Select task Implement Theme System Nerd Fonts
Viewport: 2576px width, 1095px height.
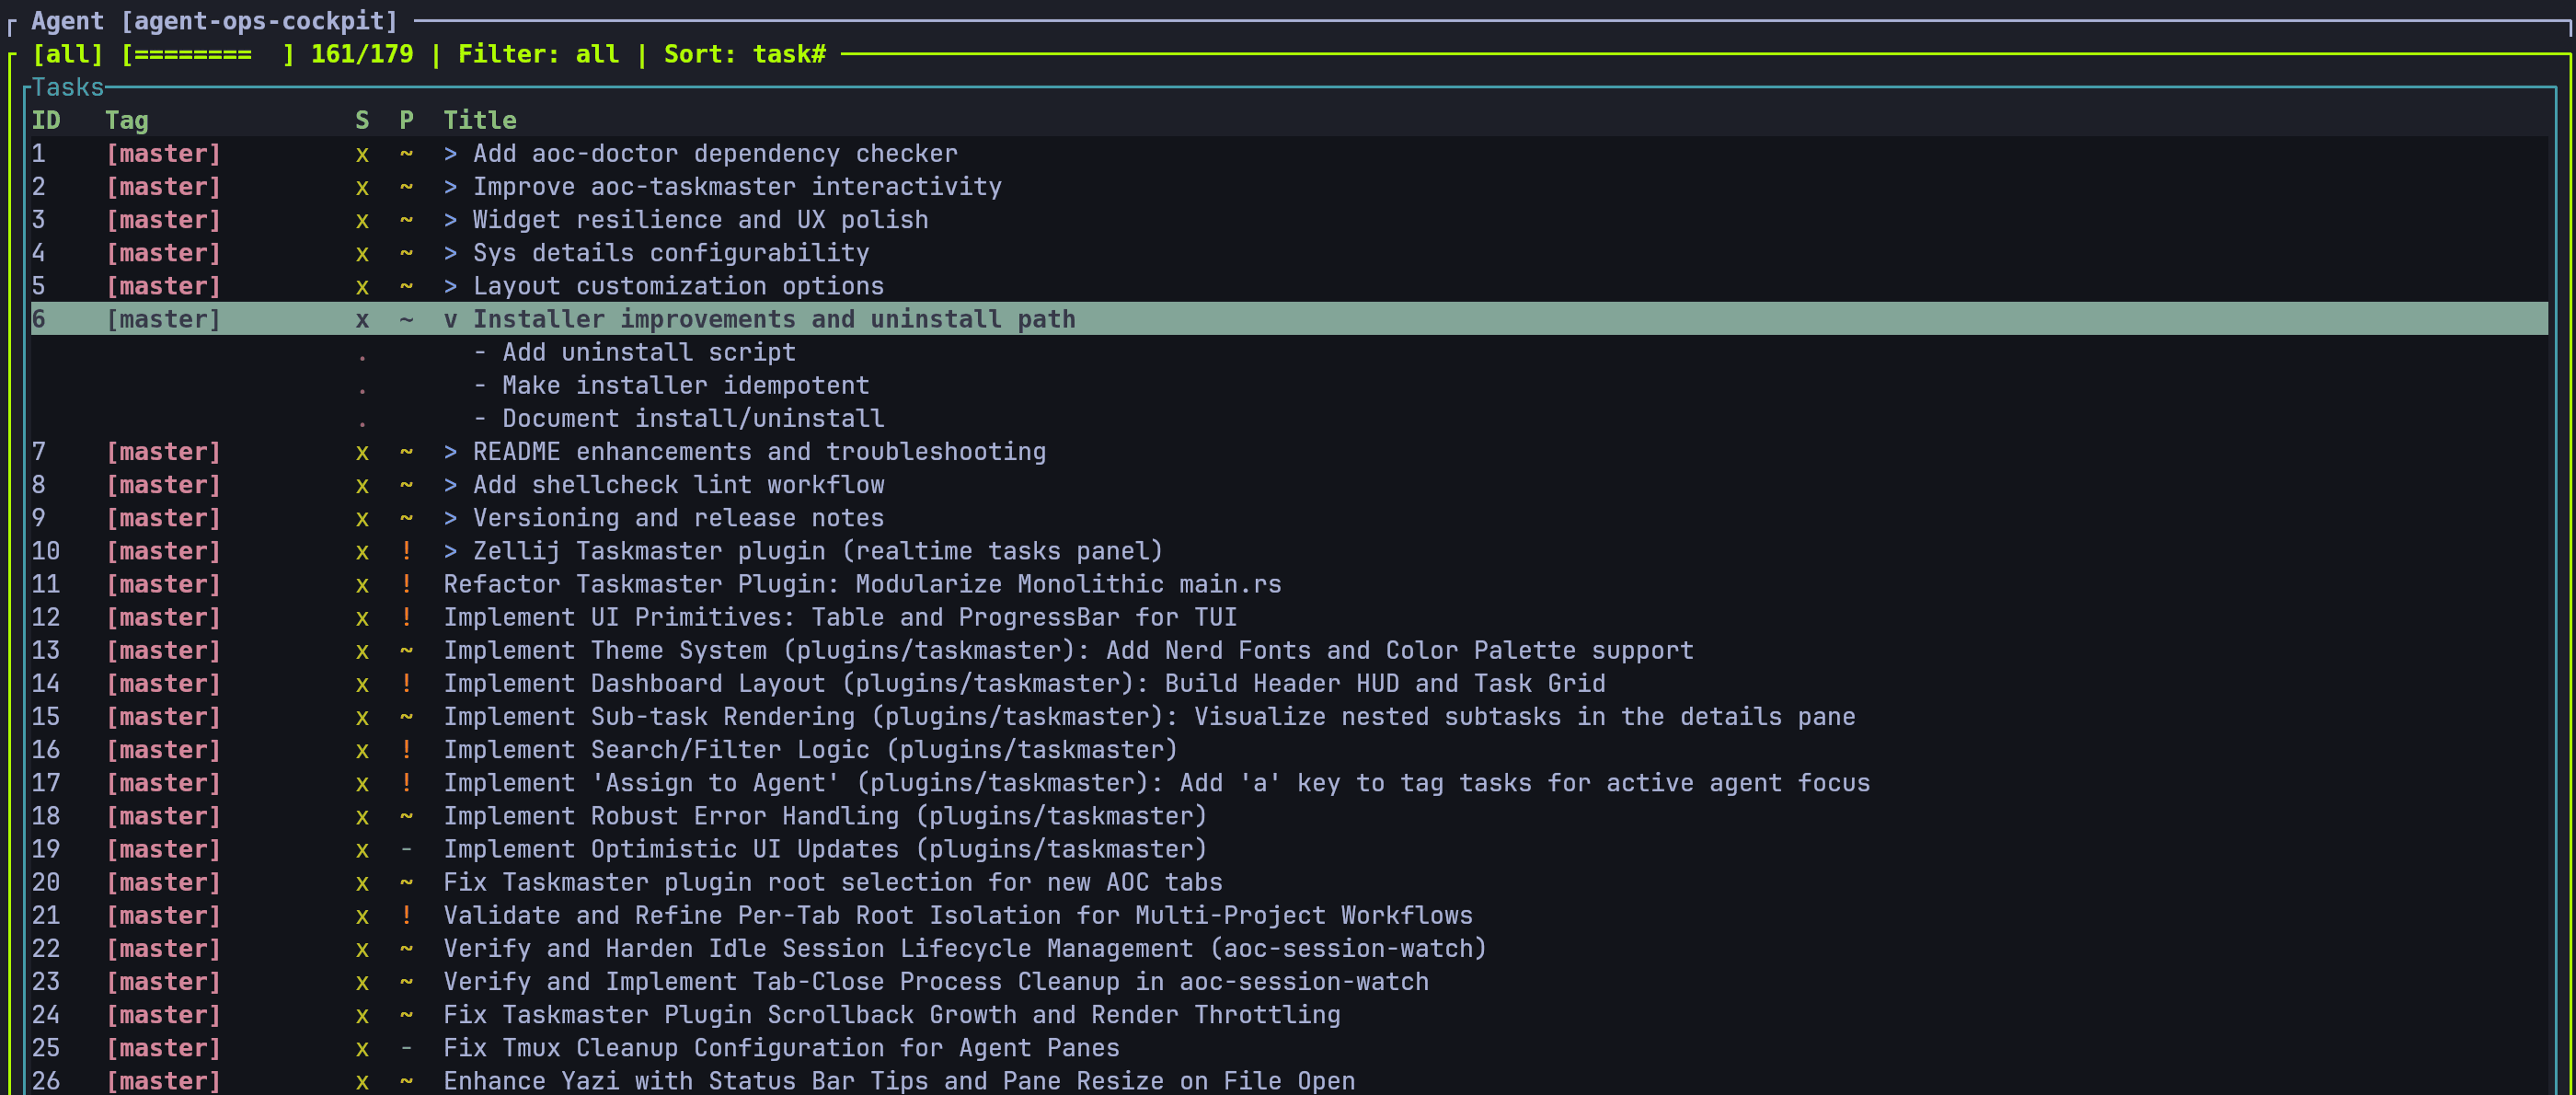pyautogui.click(x=1068, y=650)
